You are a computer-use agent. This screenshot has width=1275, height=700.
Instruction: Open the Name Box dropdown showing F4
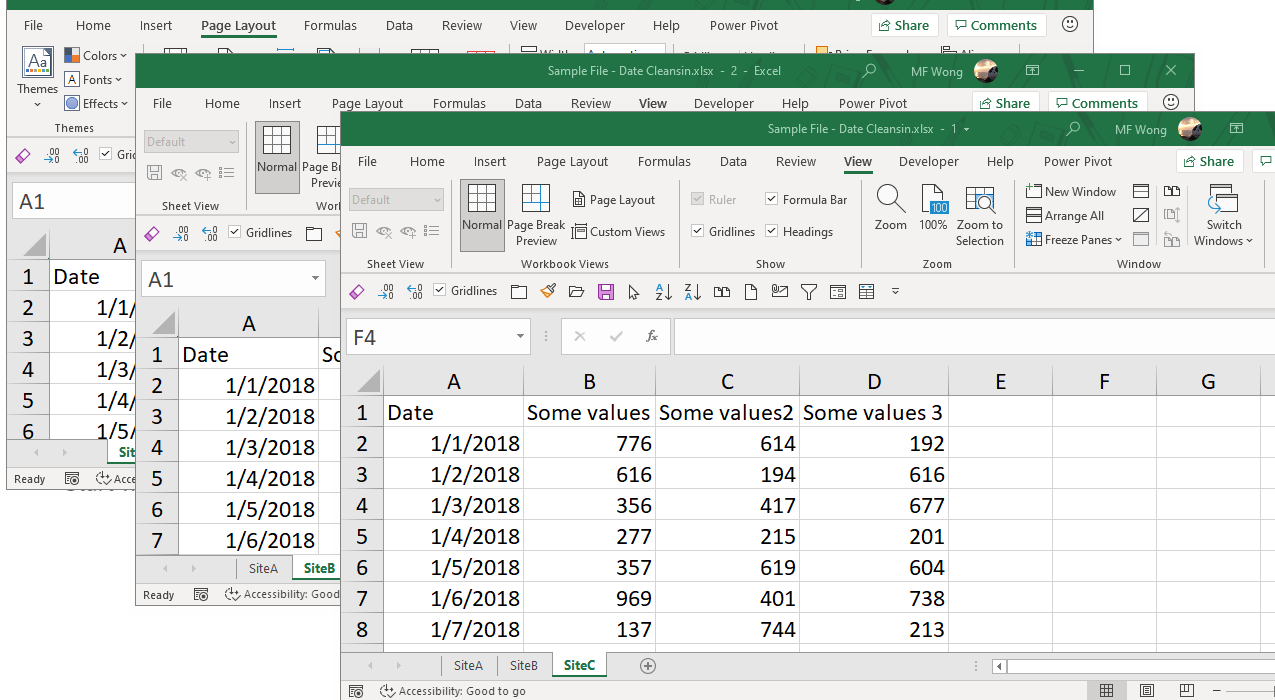pyautogui.click(x=519, y=336)
